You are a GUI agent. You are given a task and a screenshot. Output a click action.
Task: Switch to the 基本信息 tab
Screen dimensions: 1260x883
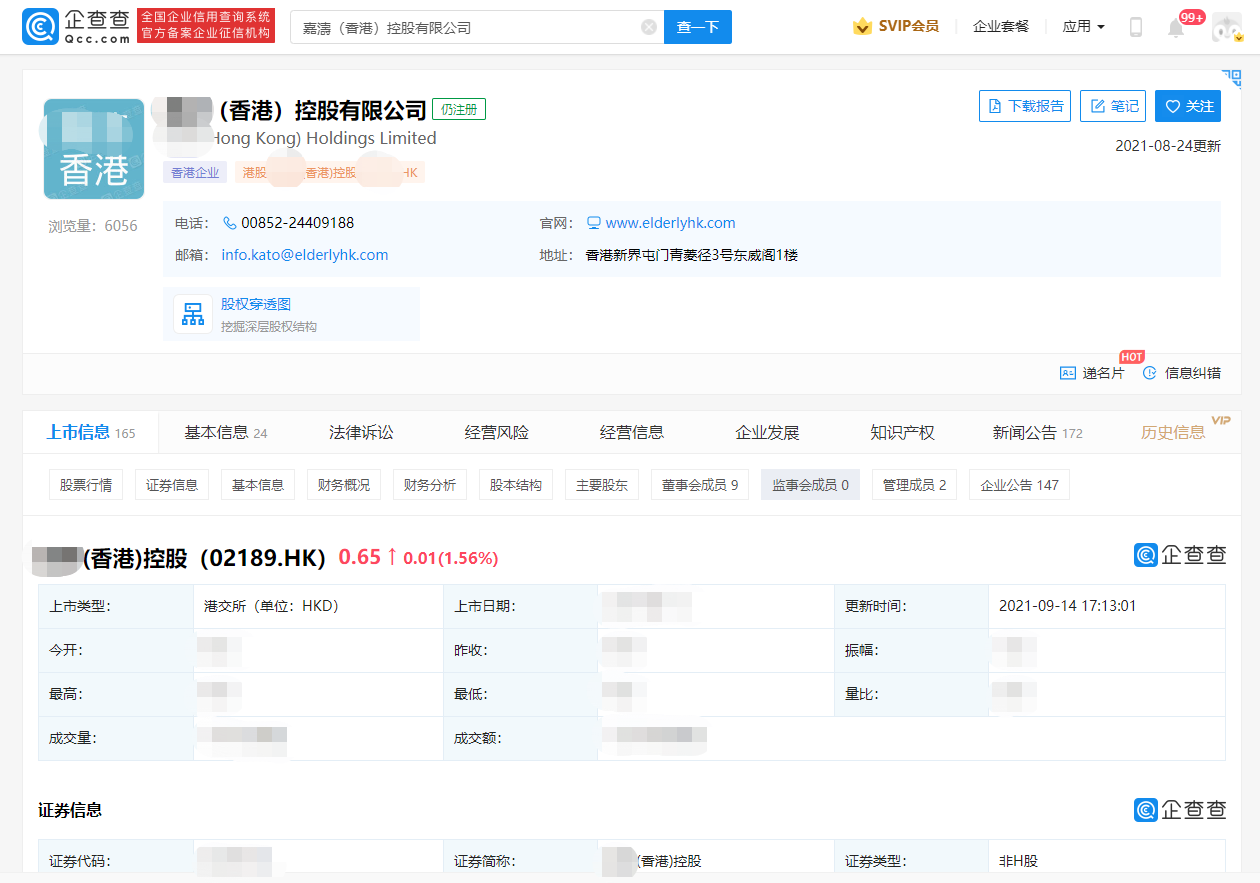point(225,433)
